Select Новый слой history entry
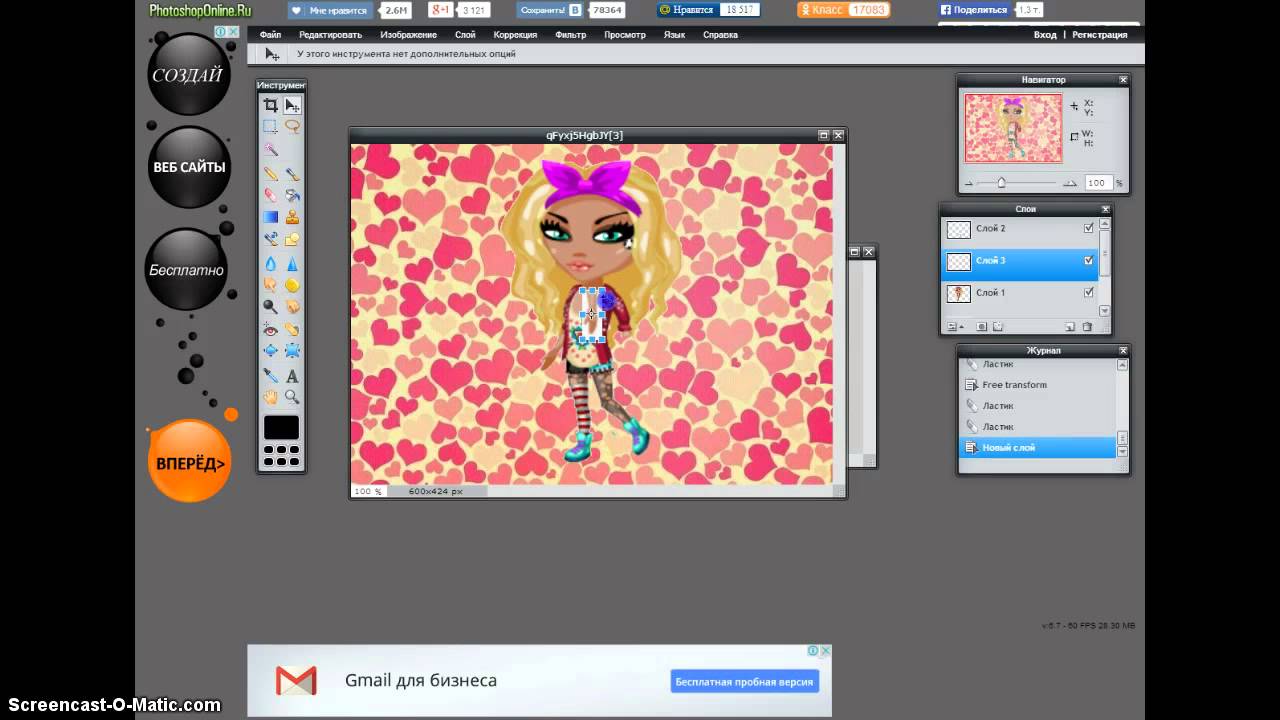1280x720 pixels. [x=1038, y=447]
